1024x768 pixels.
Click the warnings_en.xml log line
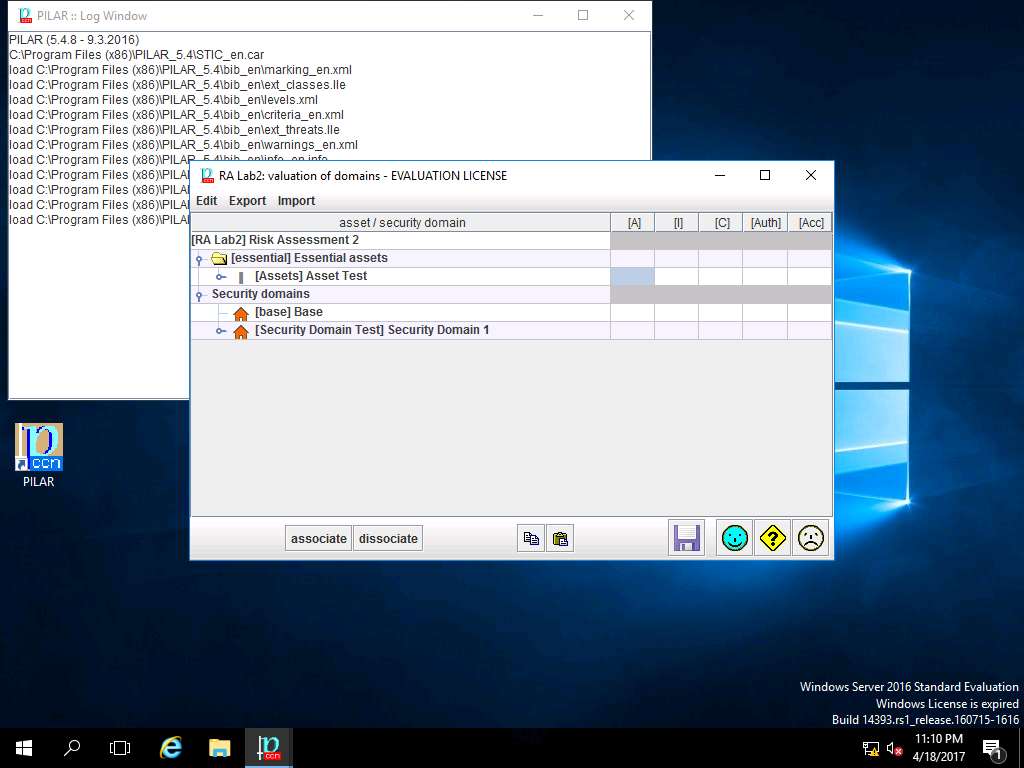(x=184, y=145)
